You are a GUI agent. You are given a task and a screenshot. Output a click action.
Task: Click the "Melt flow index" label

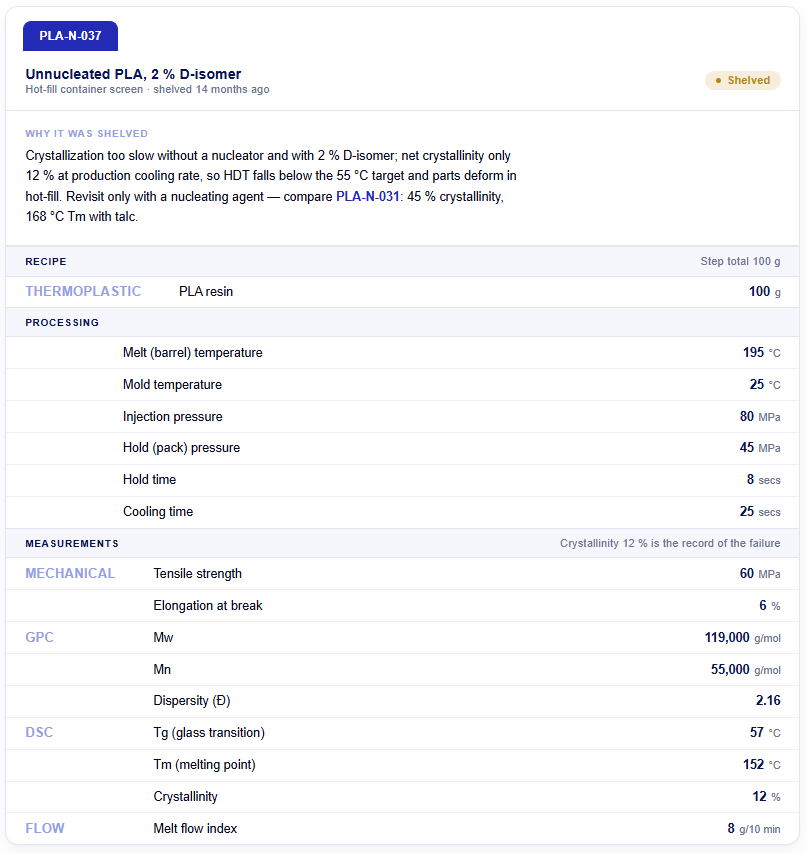pos(195,829)
